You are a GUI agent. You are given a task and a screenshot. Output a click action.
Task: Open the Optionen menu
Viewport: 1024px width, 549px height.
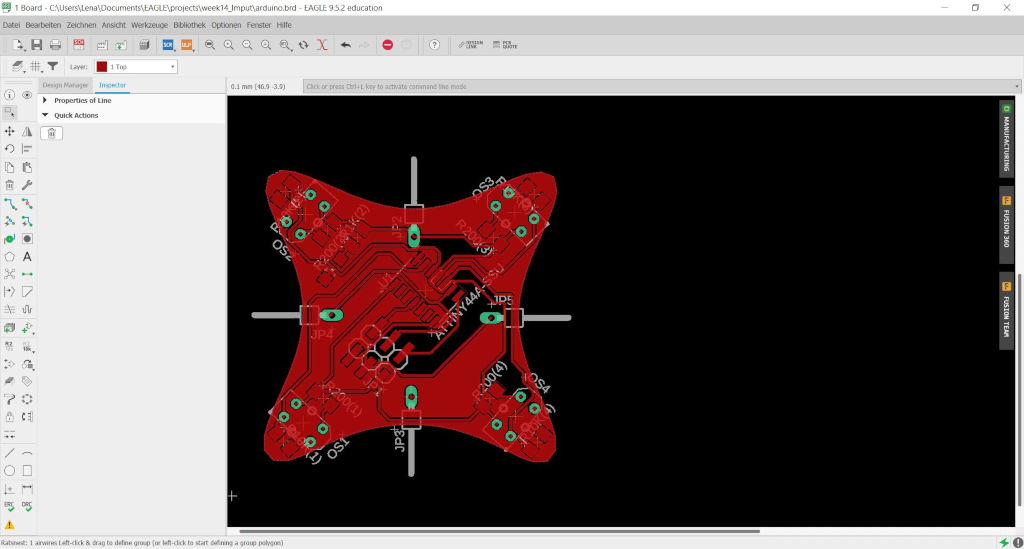[226, 25]
